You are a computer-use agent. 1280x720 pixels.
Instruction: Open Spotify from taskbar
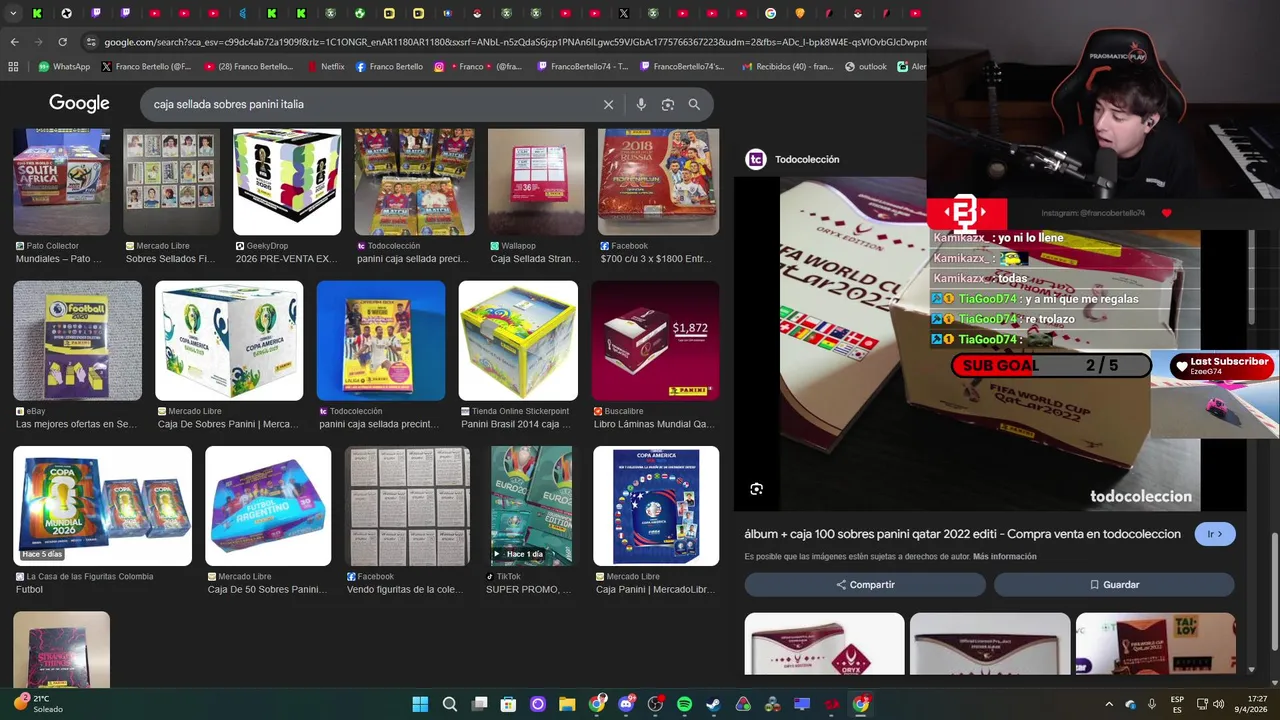[x=684, y=704]
